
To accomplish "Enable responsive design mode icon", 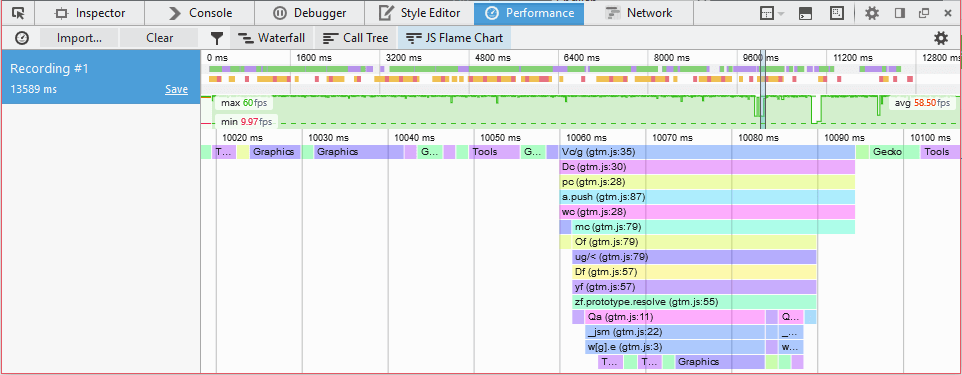I will coord(836,13).
